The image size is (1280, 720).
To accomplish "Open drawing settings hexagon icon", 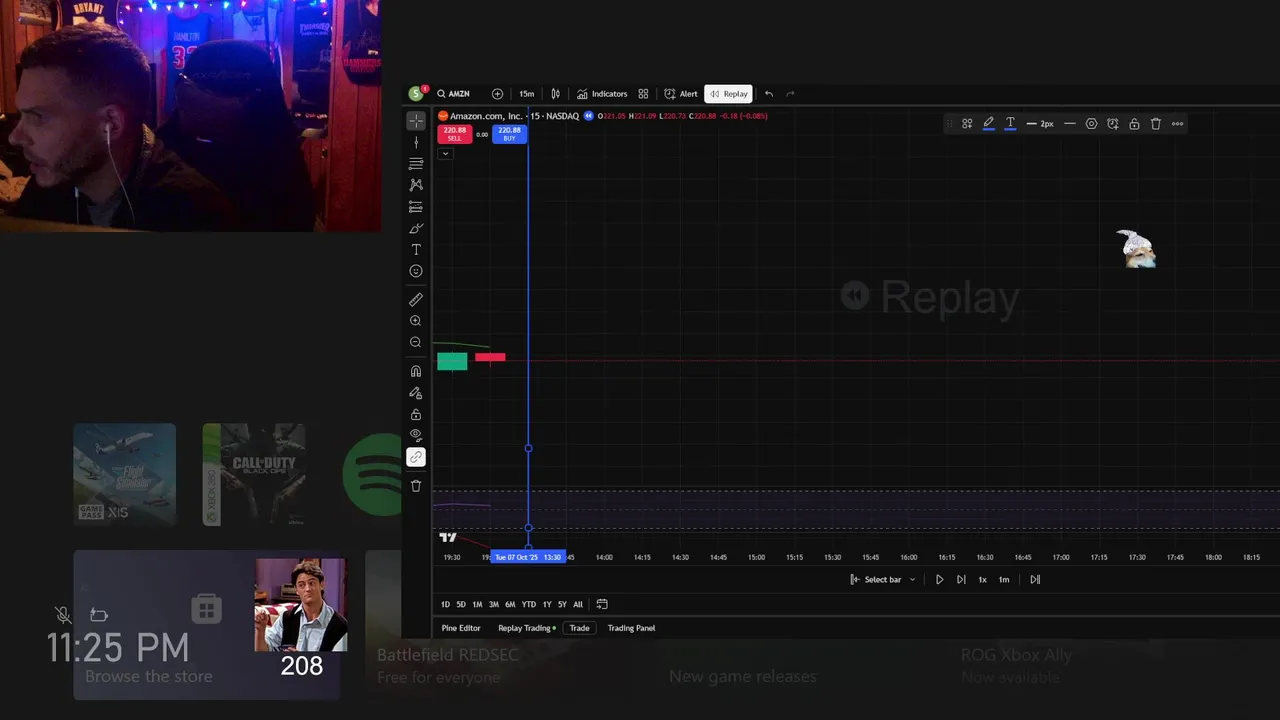I will pos(1091,124).
